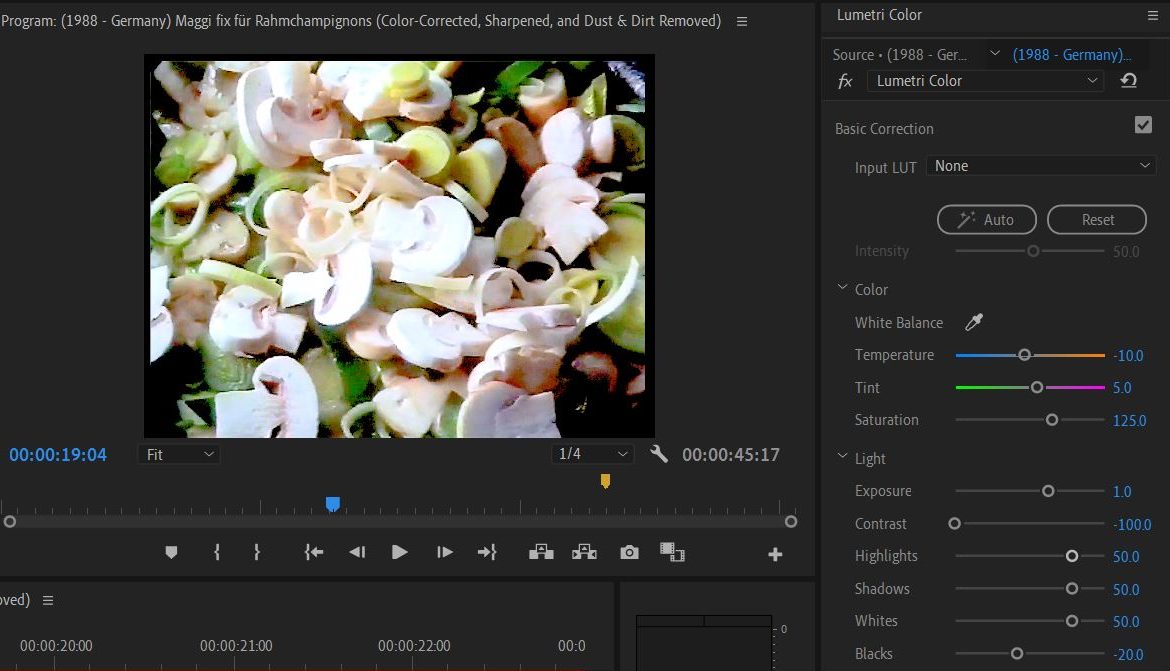Viewport: 1170px width, 671px height.
Task: Open the 1/4 playback resolution dropdown
Action: point(592,454)
